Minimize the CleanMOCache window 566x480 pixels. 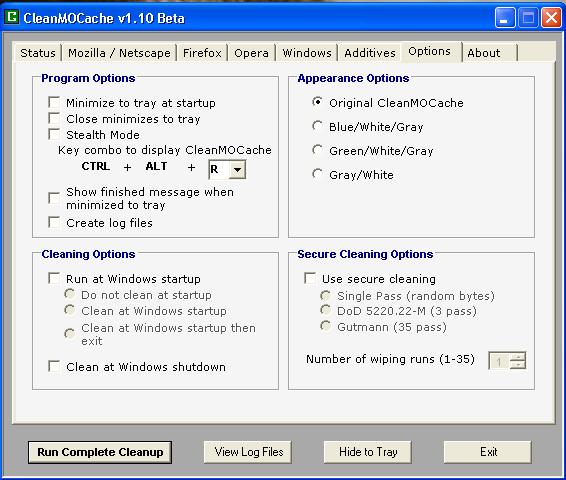tap(505, 17)
